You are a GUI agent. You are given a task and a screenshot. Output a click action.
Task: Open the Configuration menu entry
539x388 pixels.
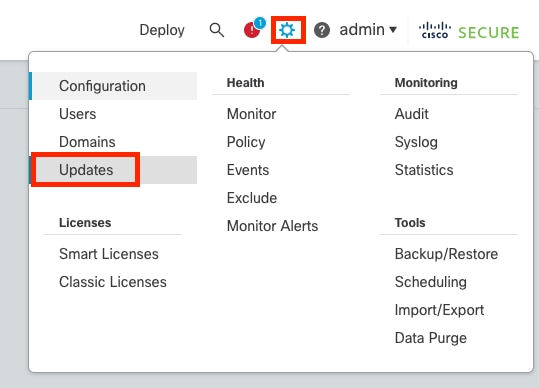113,86
